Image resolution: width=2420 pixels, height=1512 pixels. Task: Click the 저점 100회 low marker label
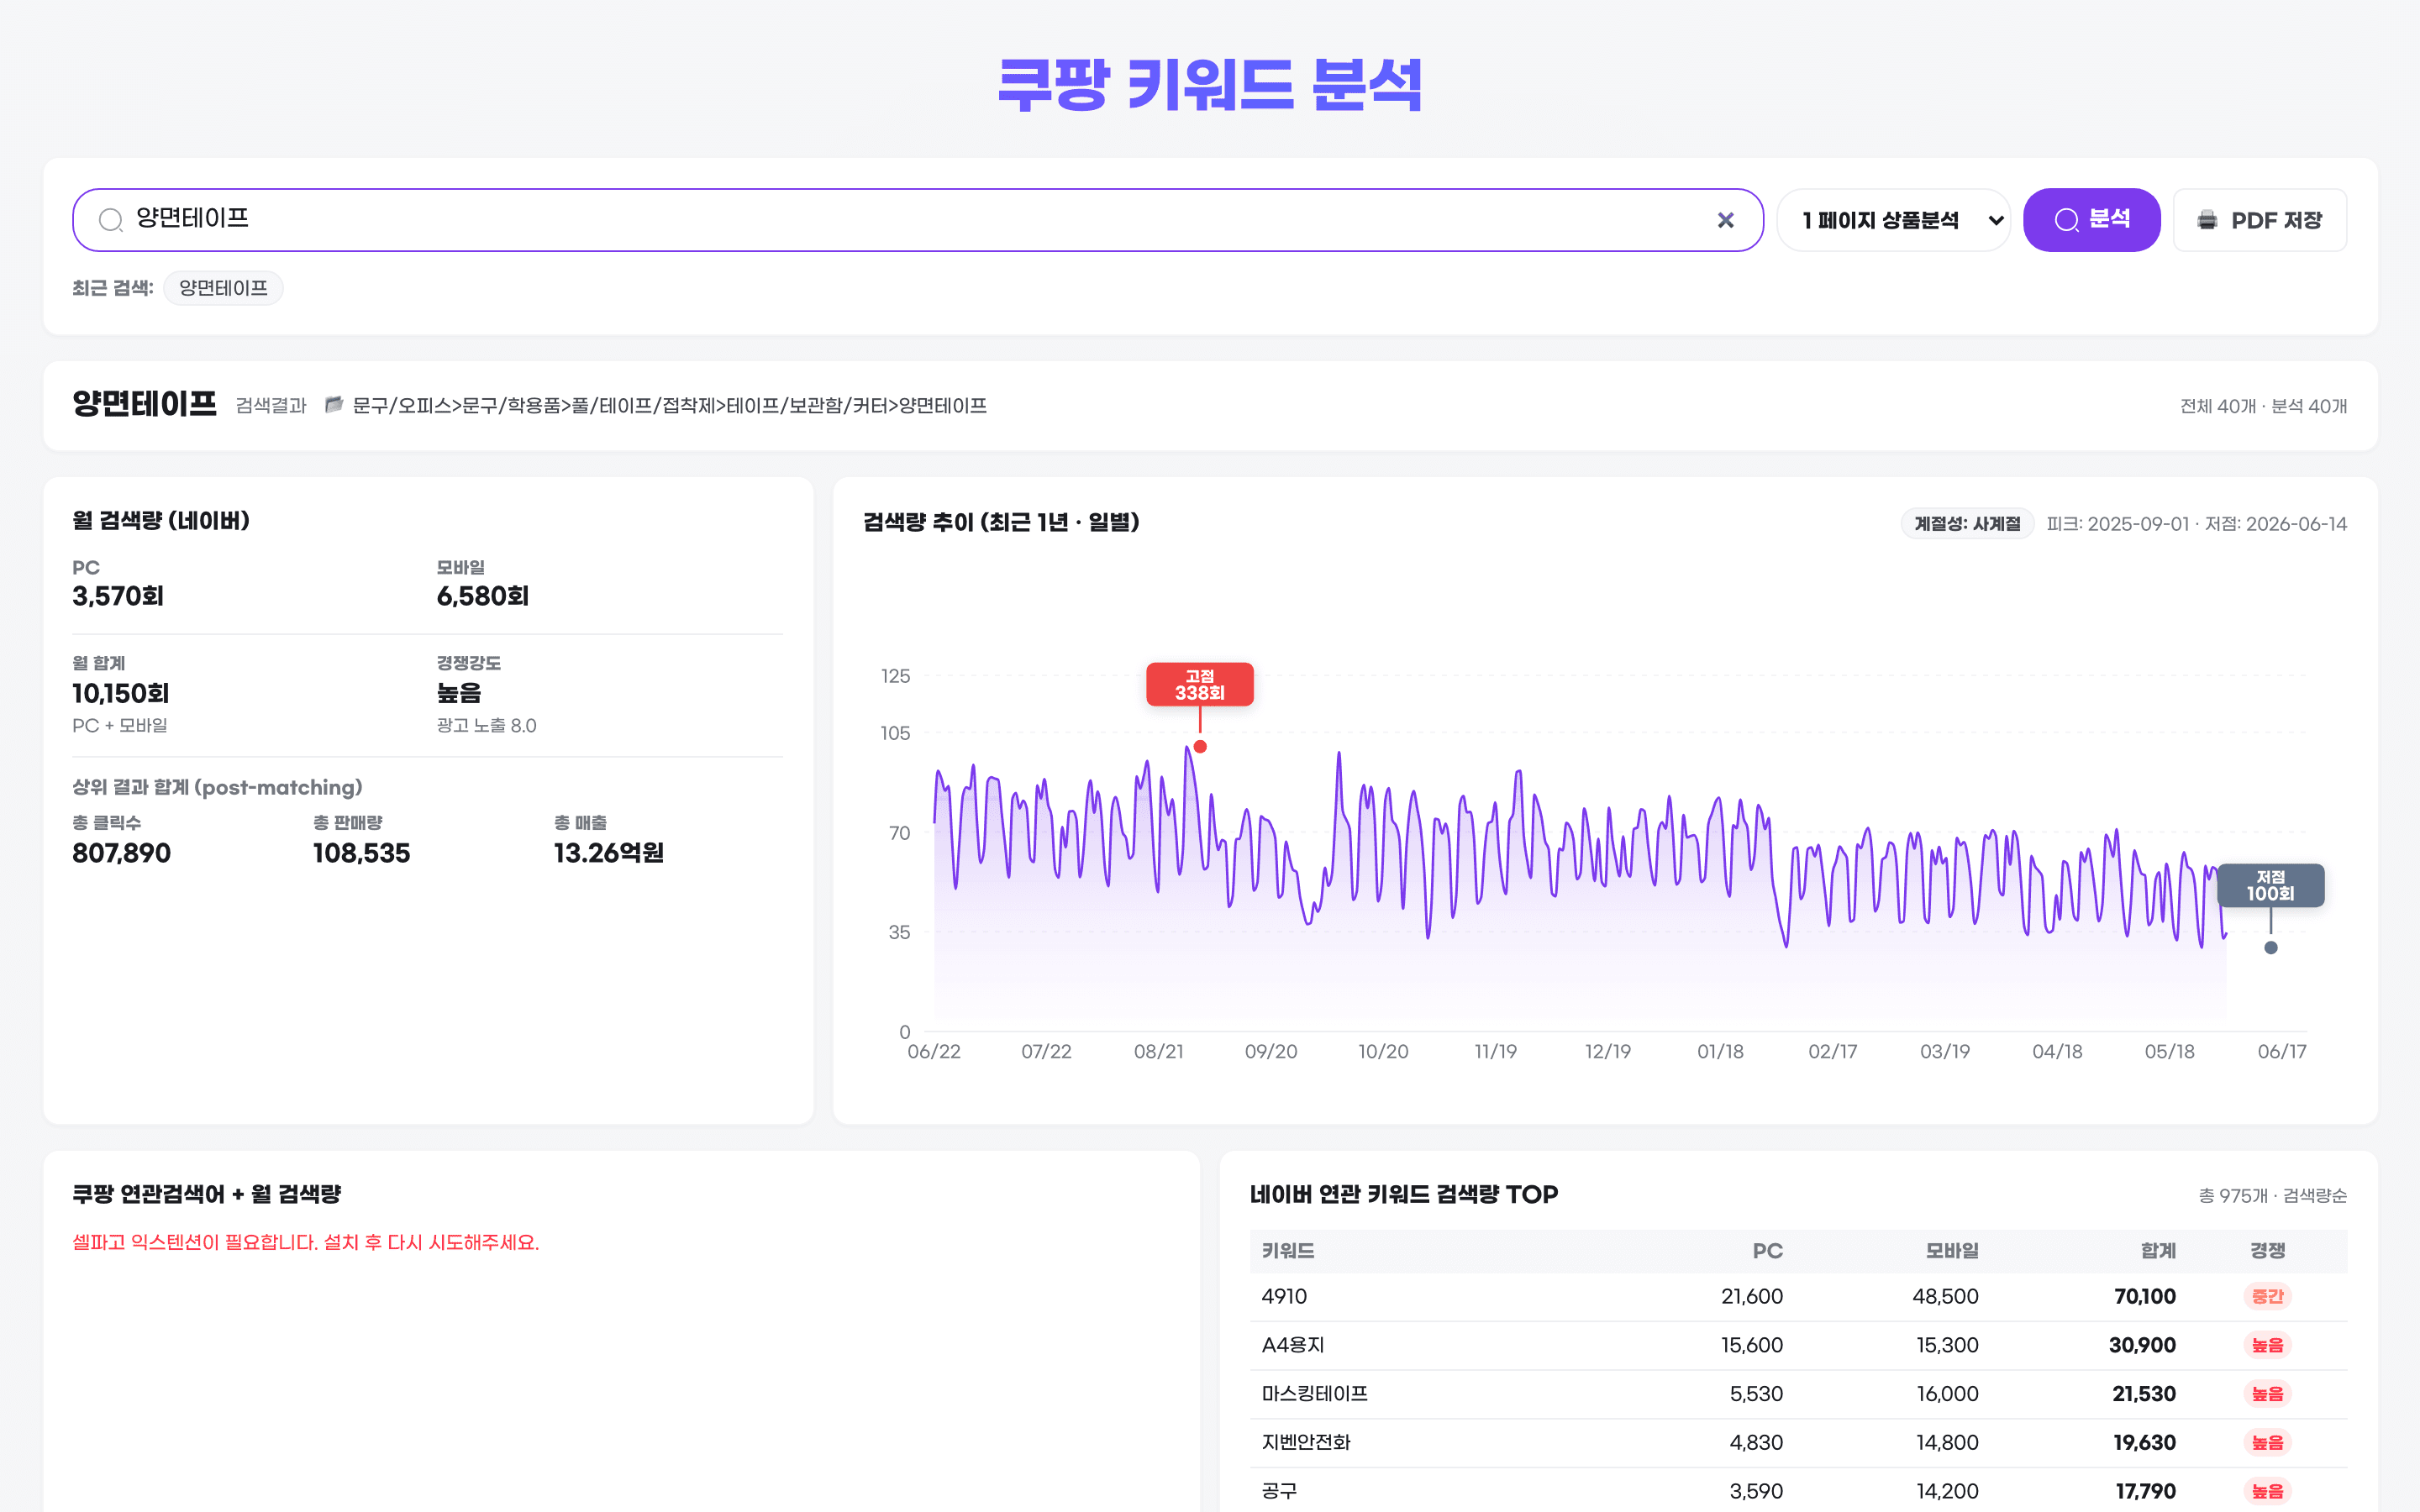[x=2270, y=886]
